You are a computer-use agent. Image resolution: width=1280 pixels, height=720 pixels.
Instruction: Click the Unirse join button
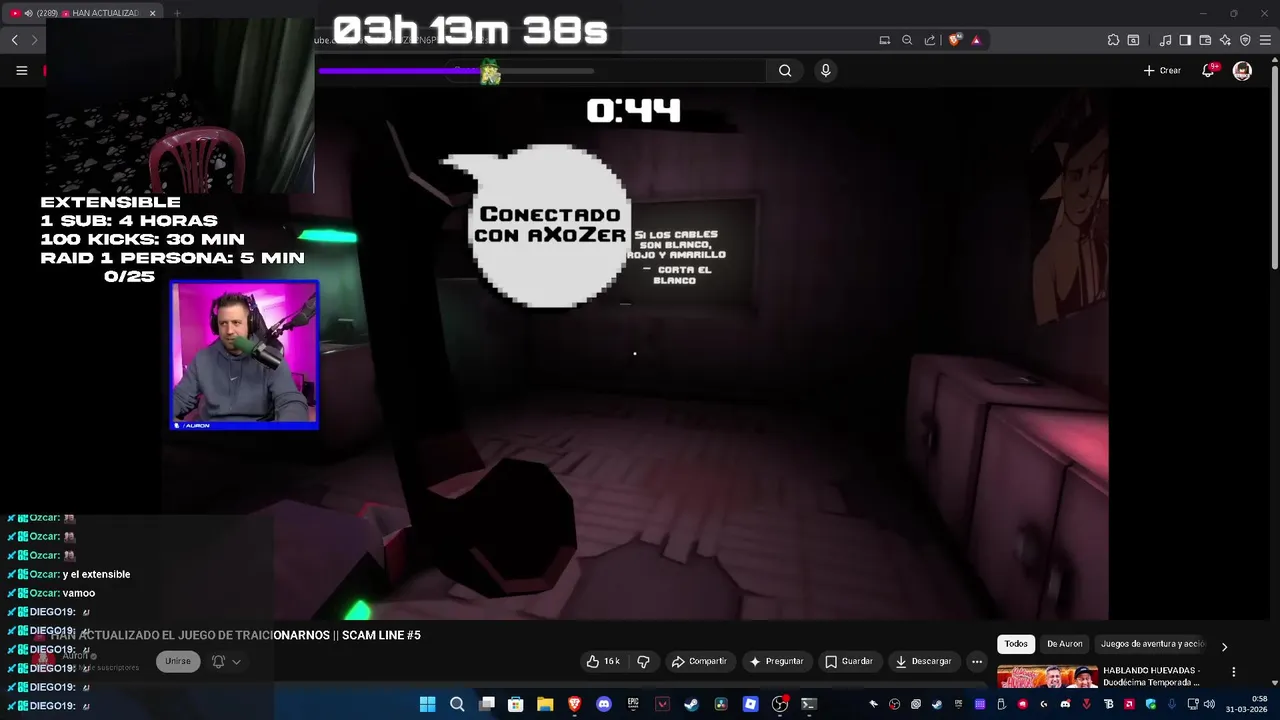[x=178, y=661]
